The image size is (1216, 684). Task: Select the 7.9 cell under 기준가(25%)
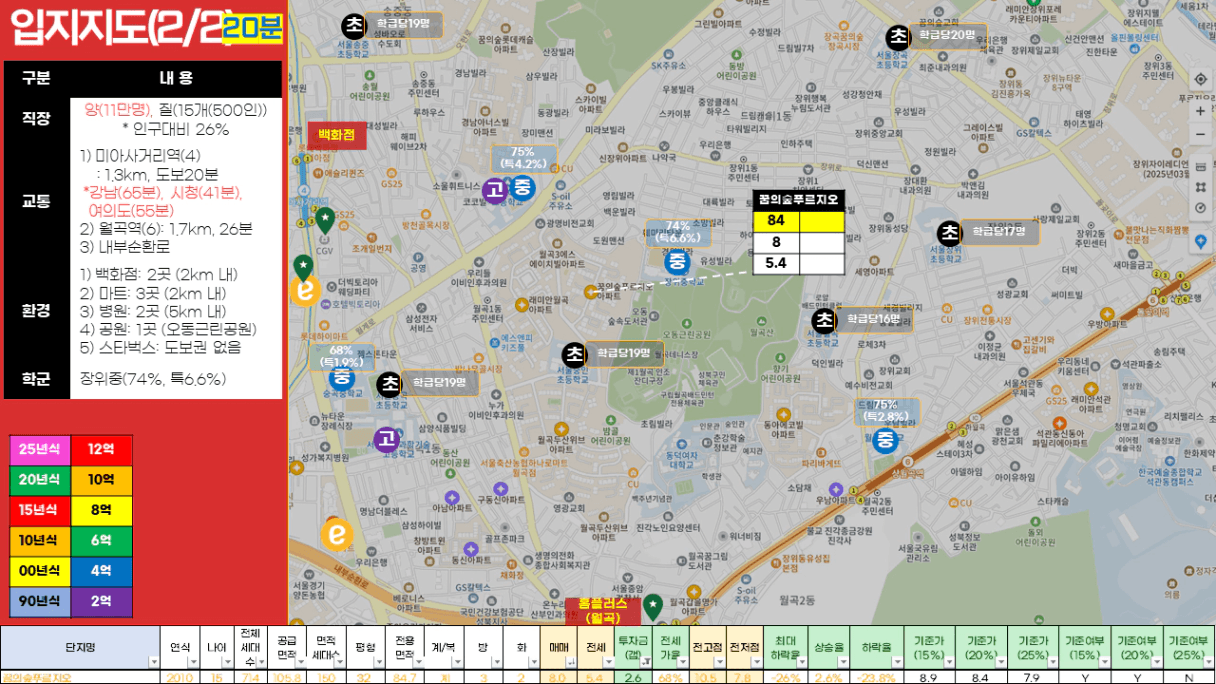[1033, 677]
